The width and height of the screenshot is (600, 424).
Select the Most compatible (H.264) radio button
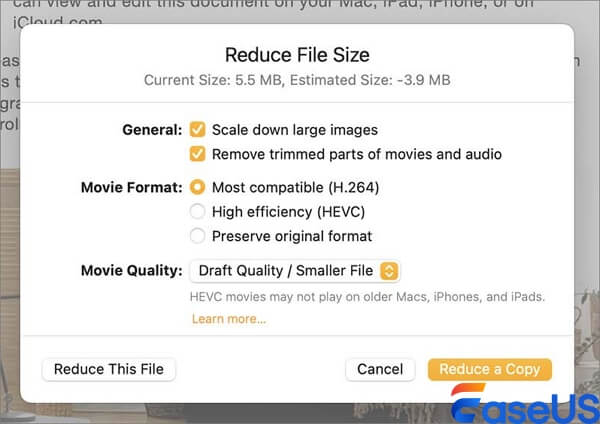(x=197, y=187)
